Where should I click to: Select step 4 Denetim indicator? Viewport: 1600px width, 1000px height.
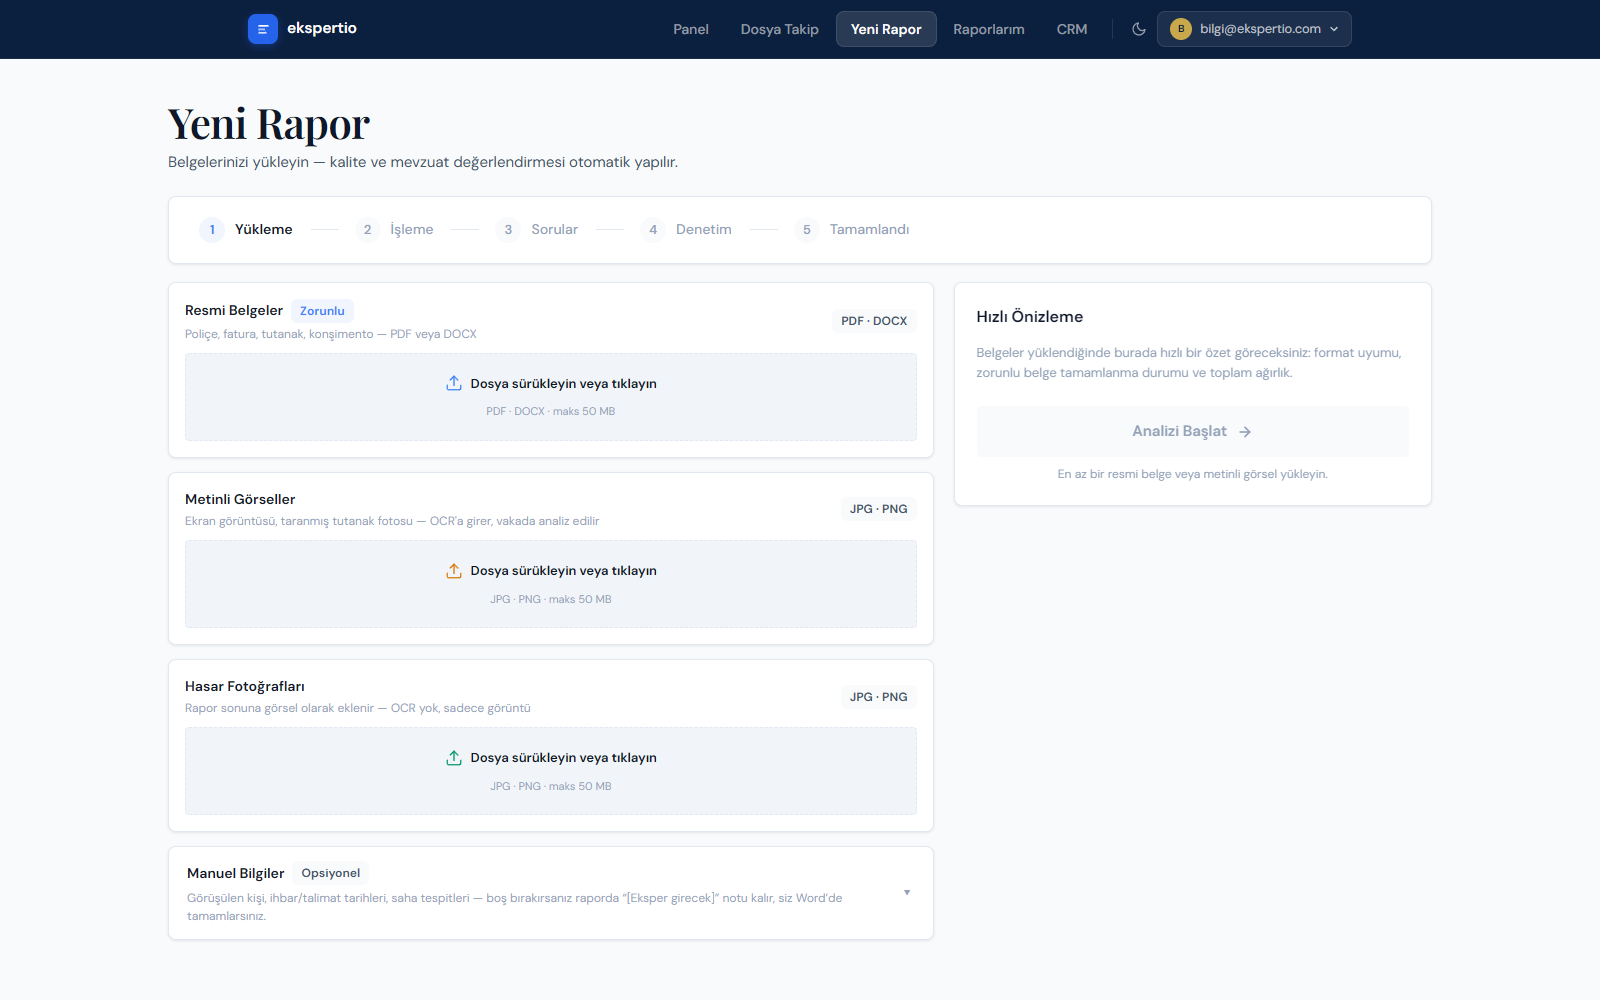coord(686,230)
